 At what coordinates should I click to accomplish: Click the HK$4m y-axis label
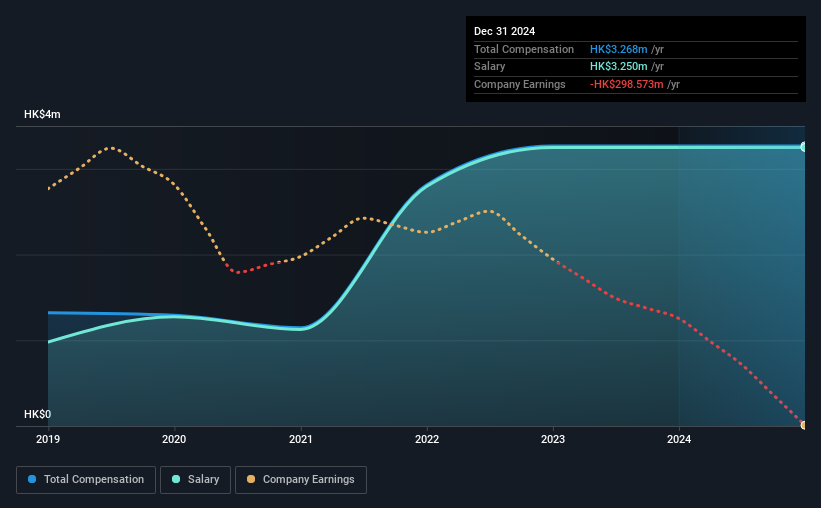coord(42,114)
